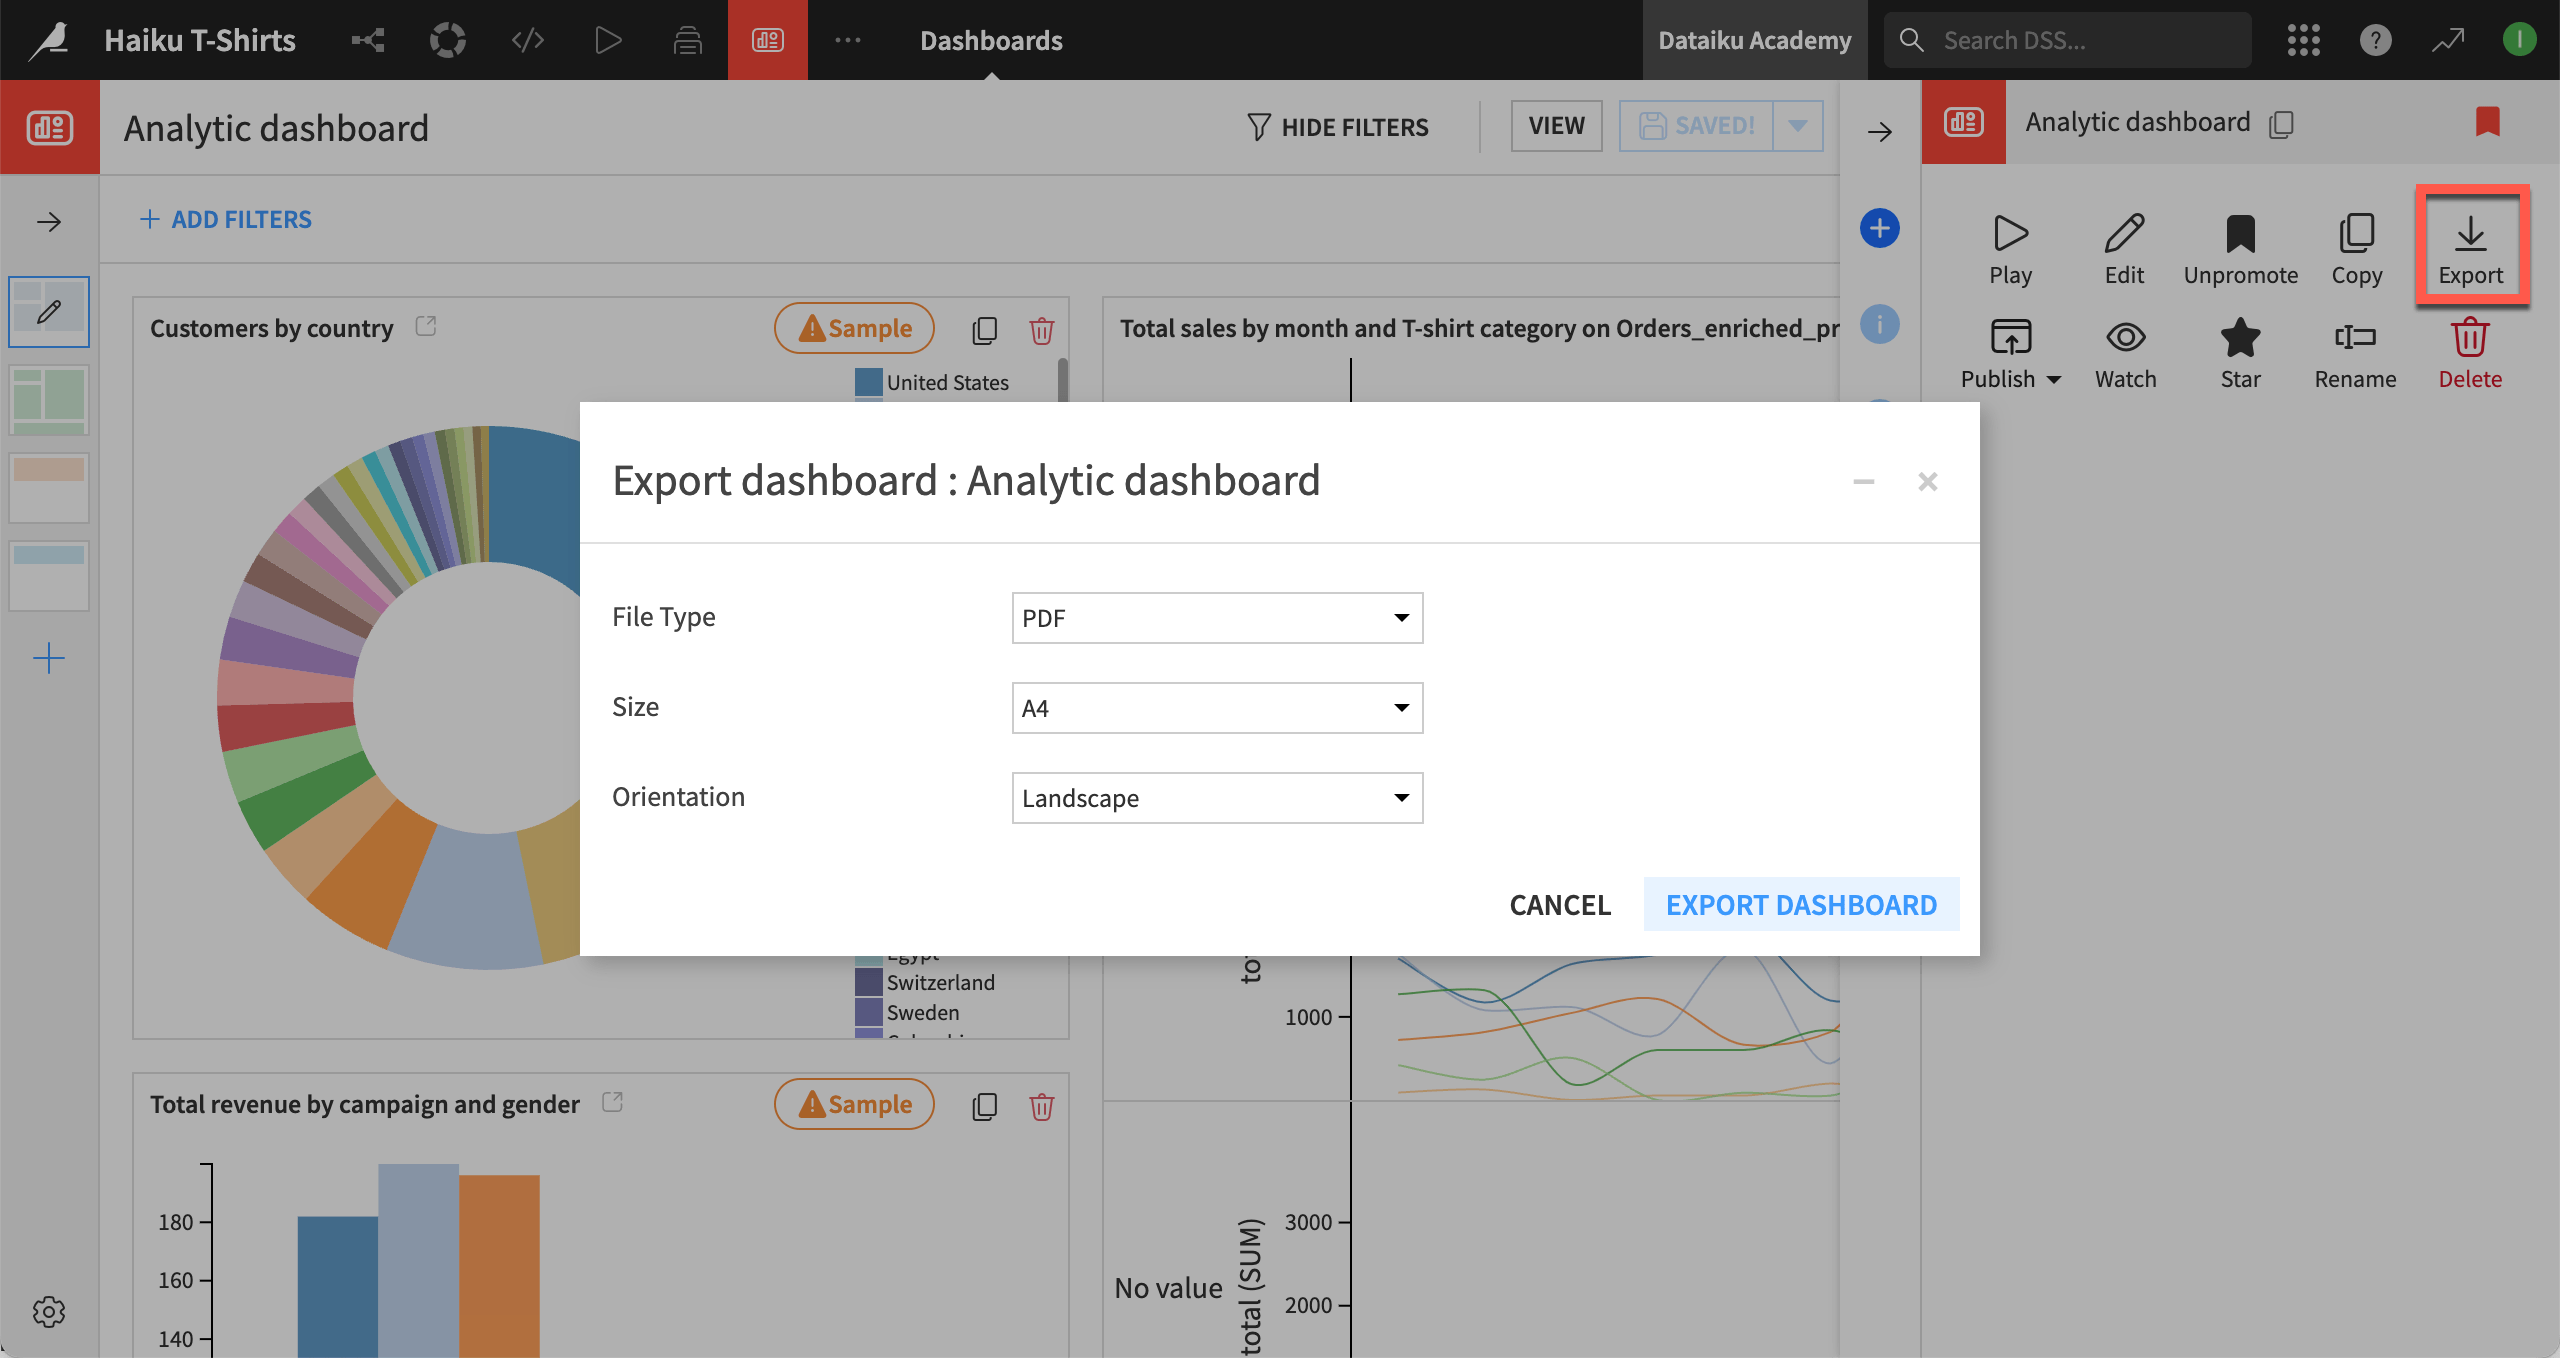Select the Edit pencil icon
Screen dimensions: 2560x1358
click(x=2124, y=247)
